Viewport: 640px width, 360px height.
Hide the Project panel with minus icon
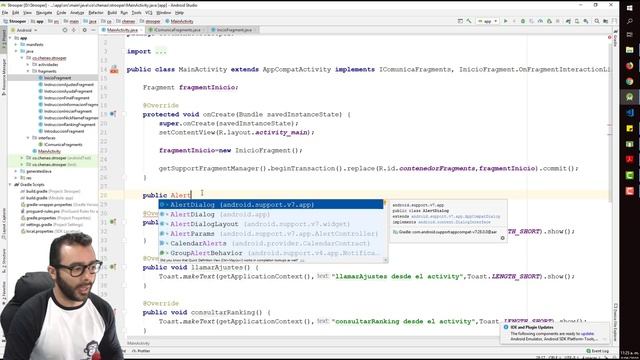click(93, 30)
